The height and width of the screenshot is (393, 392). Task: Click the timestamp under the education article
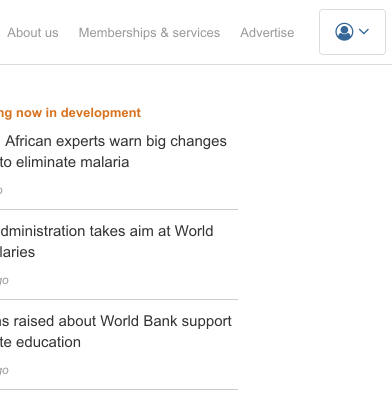(4, 371)
